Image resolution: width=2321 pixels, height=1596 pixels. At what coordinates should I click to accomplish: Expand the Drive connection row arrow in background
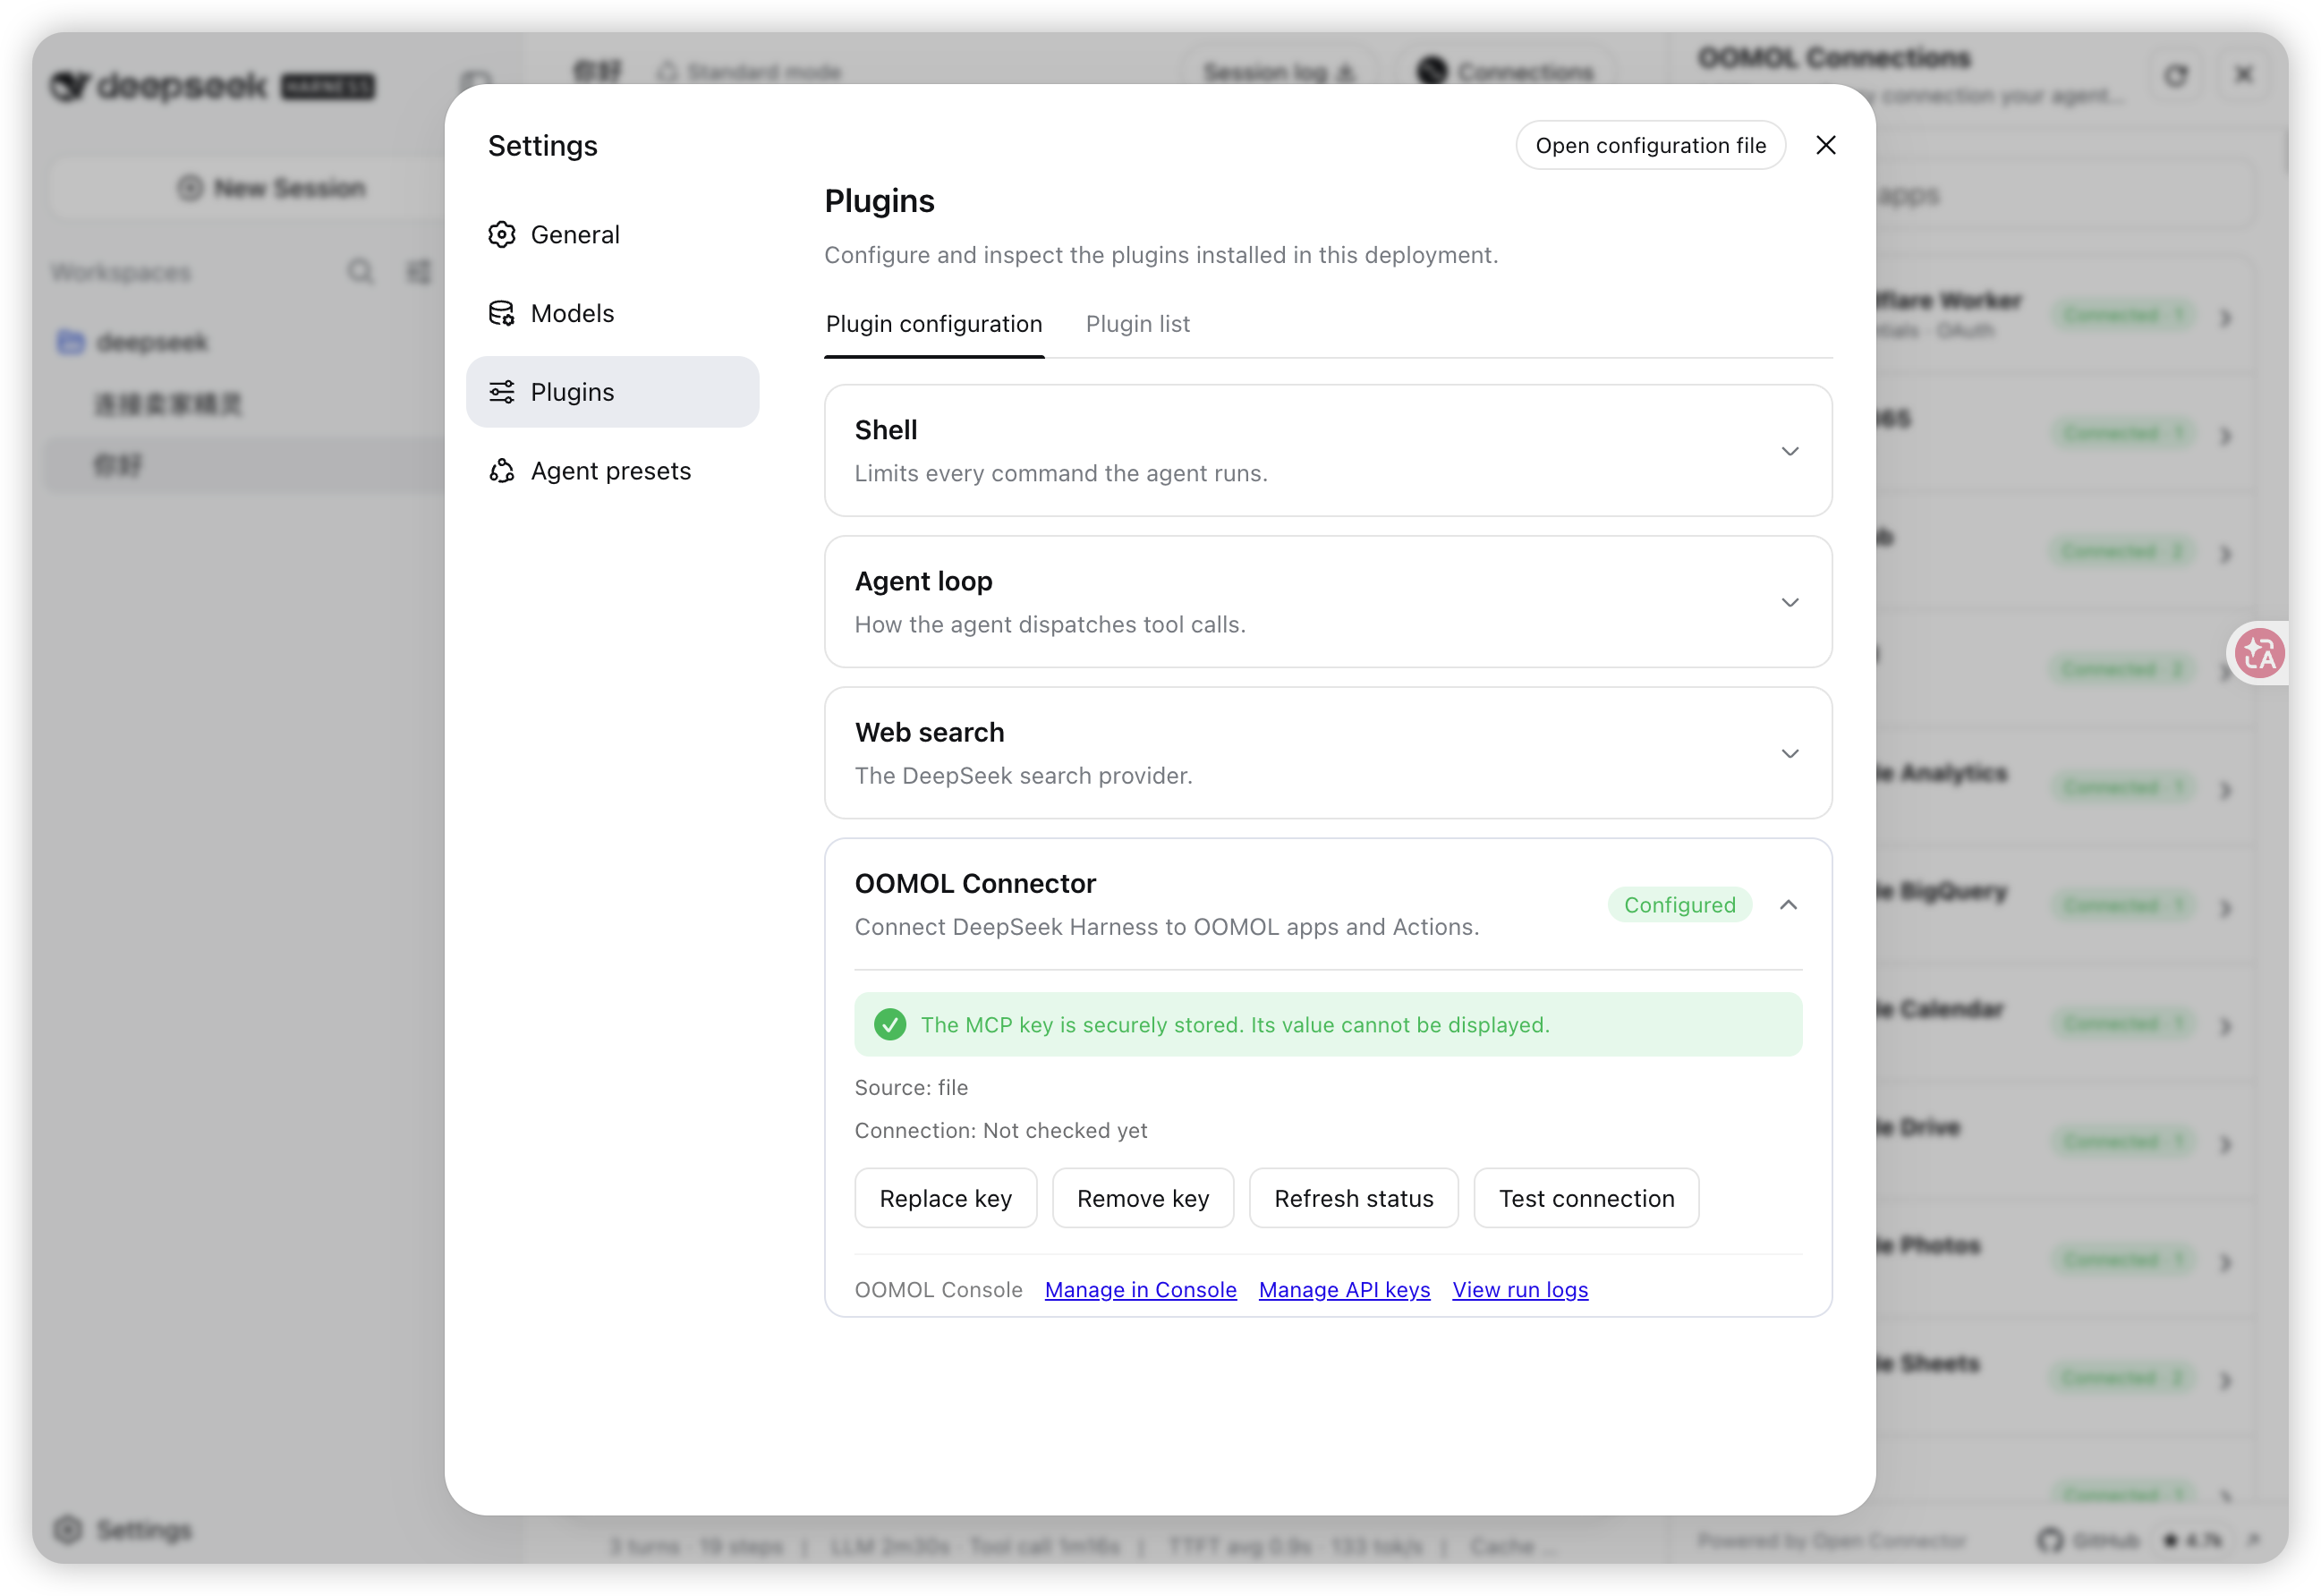(x=2225, y=1144)
